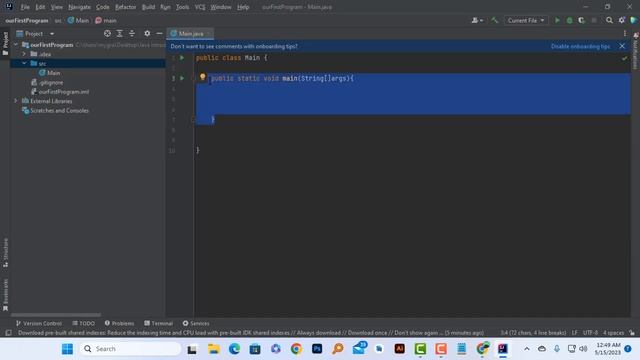The width and height of the screenshot is (640, 360).
Task: Open Project view selector dropdown
Action: point(35,33)
